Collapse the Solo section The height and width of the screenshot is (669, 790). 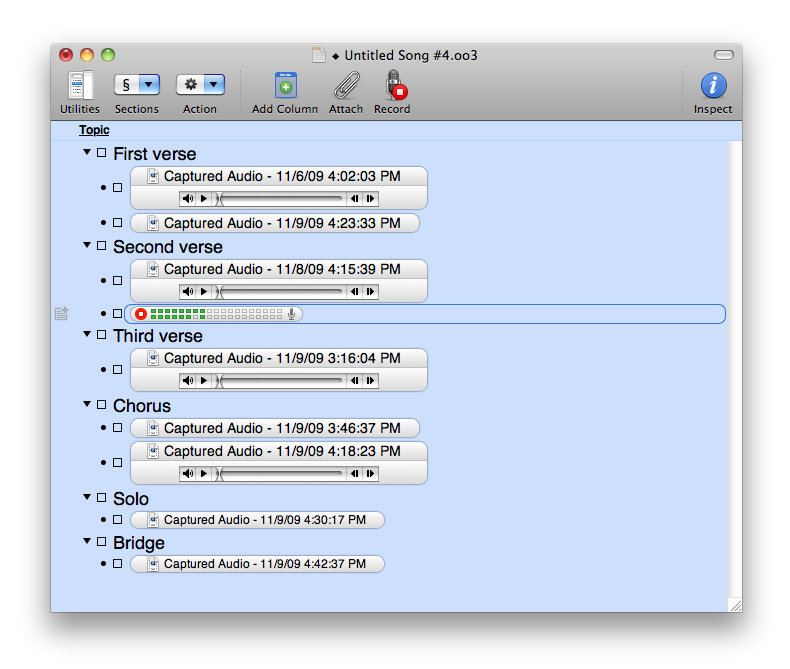point(87,497)
